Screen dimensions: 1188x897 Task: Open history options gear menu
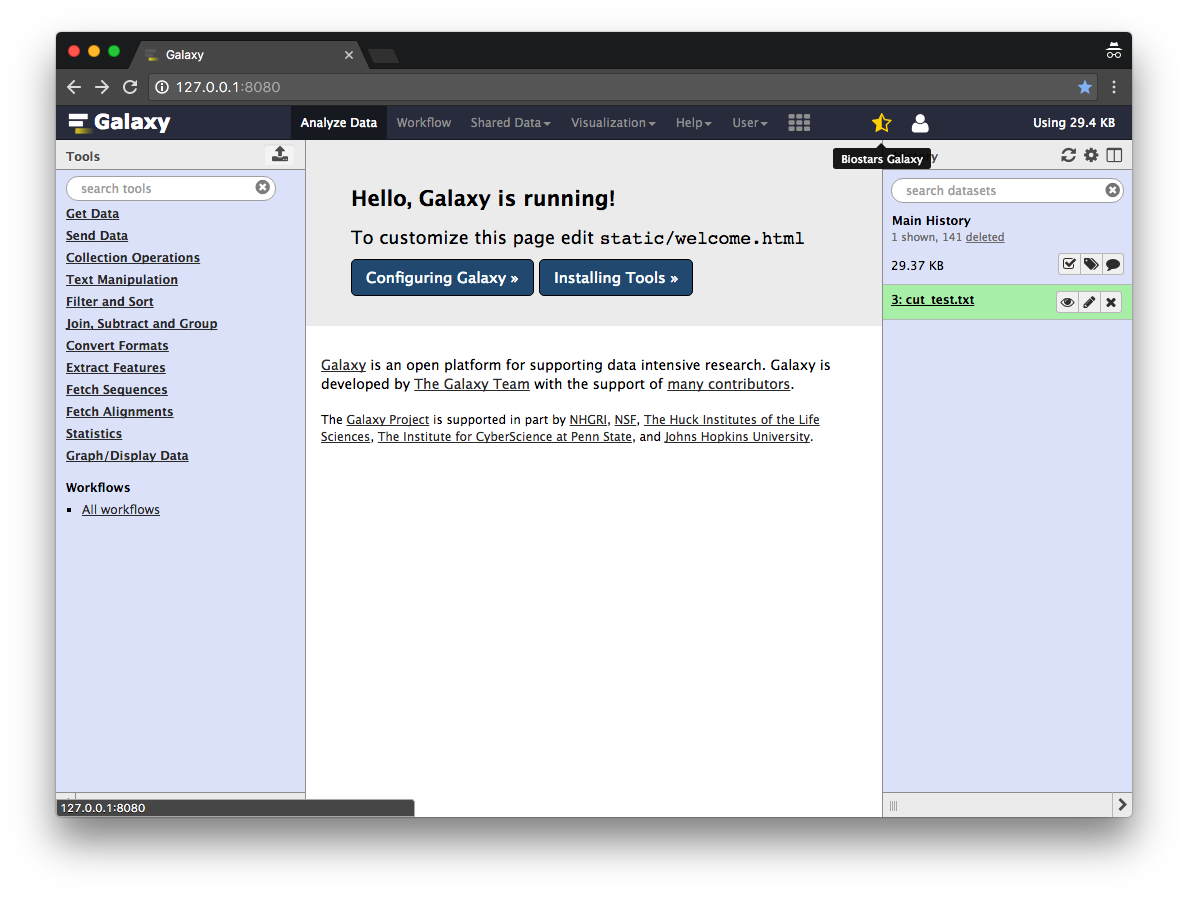(x=1091, y=155)
